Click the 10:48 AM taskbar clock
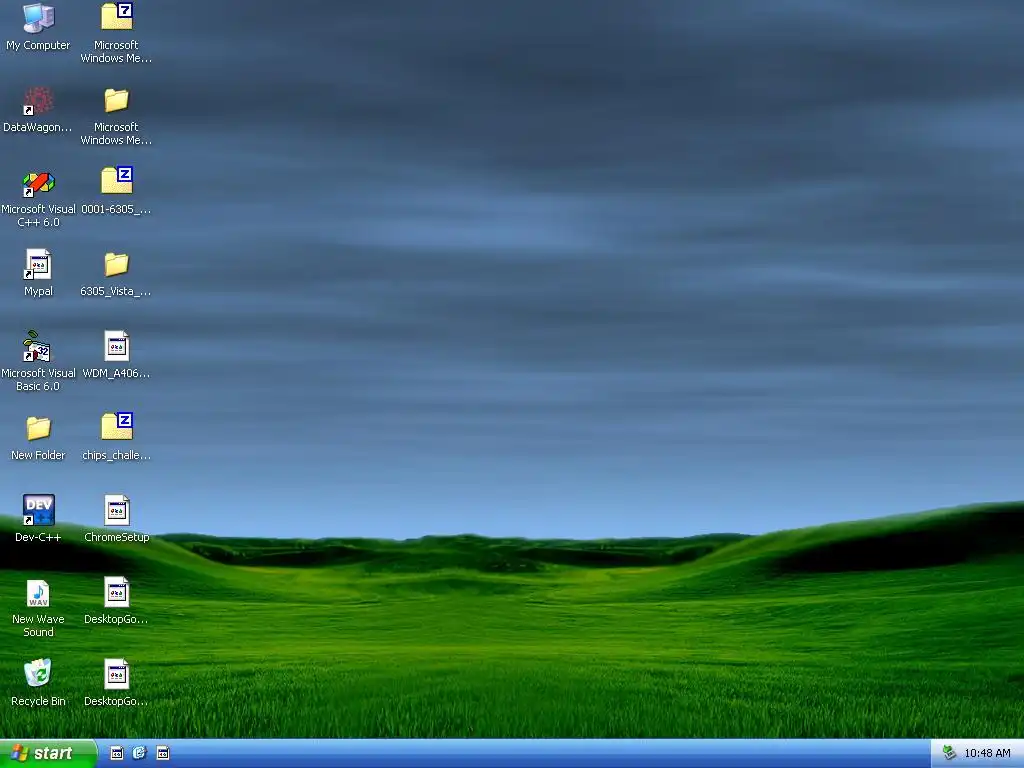Viewport: 1024px width, 768px height. coord(987,753)
